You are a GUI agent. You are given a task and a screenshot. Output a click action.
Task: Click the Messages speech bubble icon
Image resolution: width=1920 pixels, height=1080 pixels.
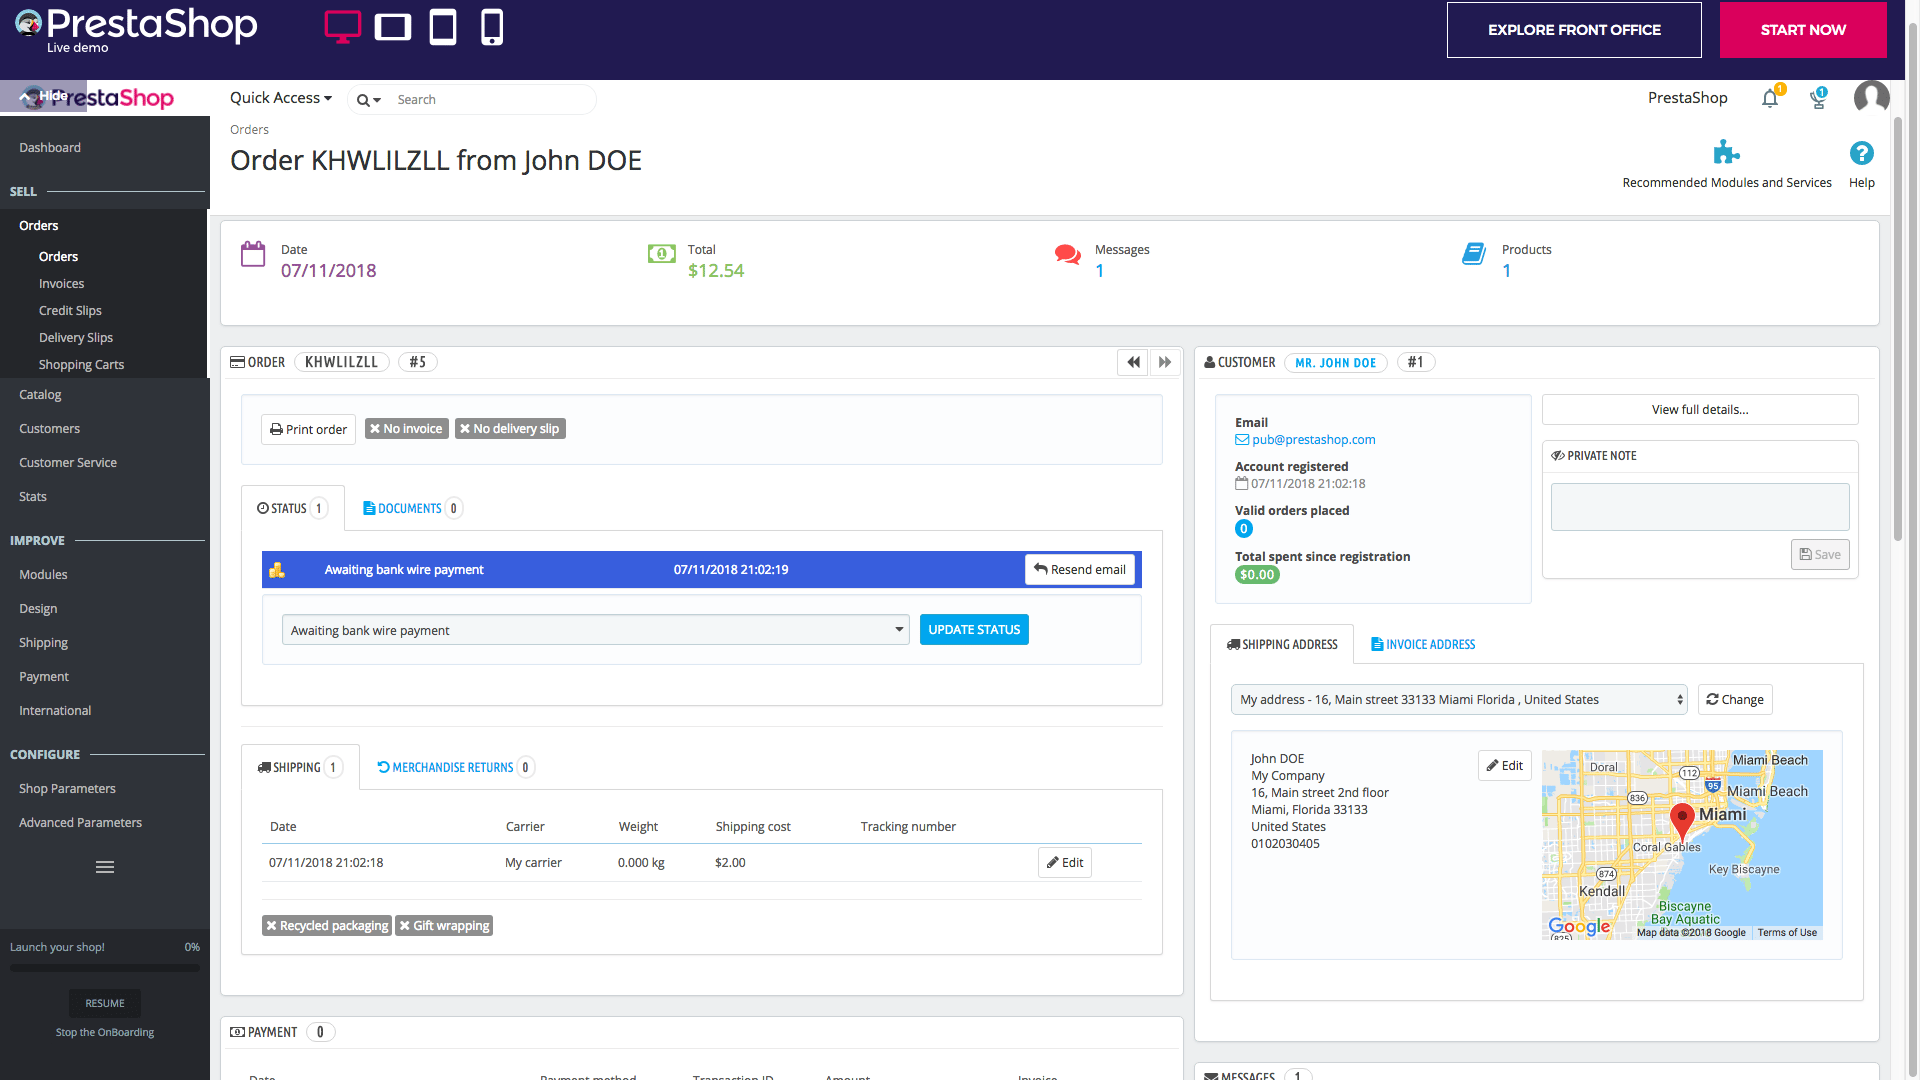pos(1068,255)
